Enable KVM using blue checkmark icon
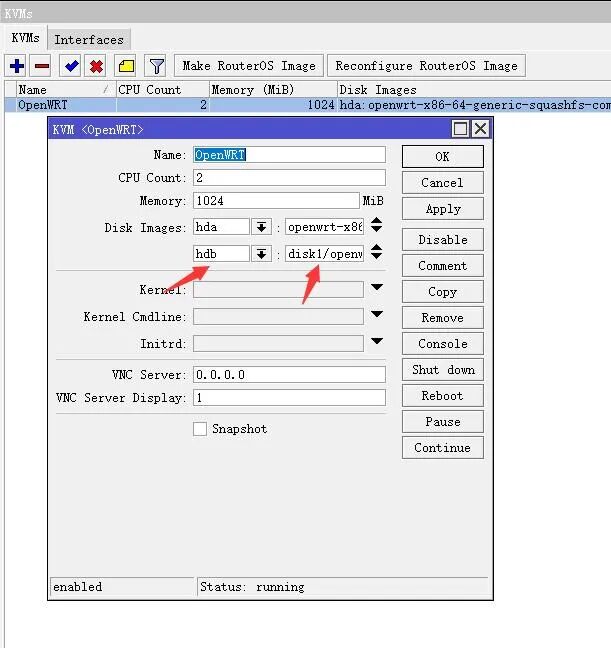 71,66
